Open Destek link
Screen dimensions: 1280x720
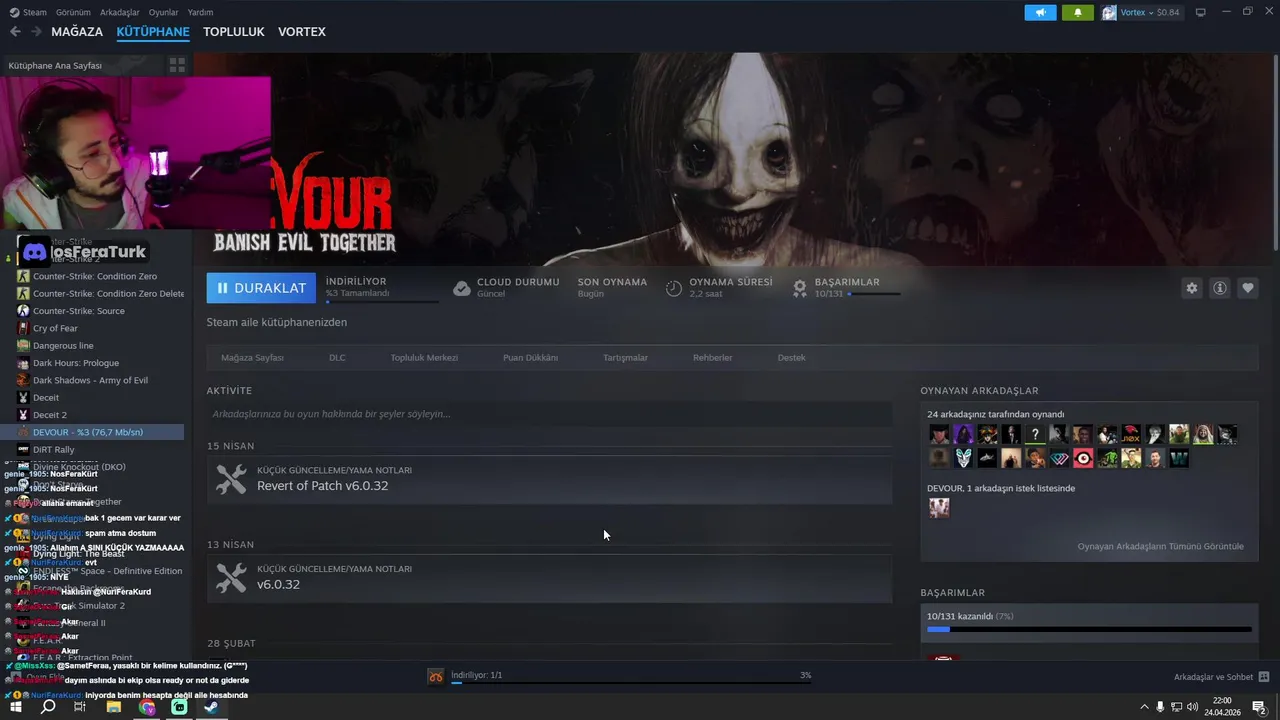coord(791,357)
